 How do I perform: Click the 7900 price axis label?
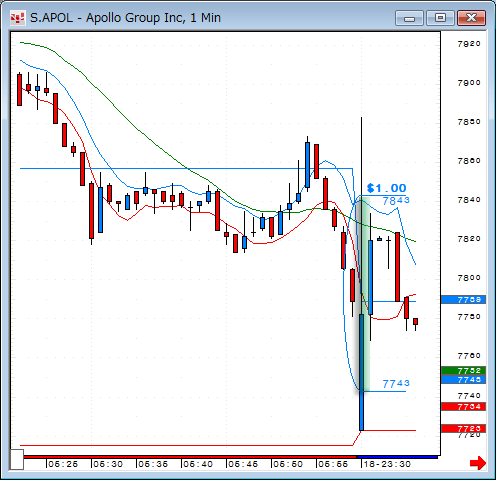pyautogui.click(x=469, y=83)
